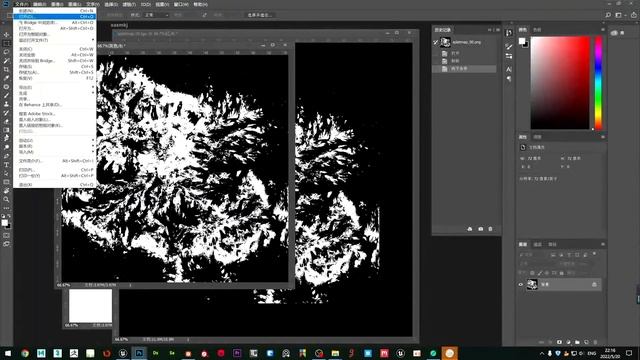This screenshot has height=360, width=640.
Task: Select the Spot Healing Brush tool
Action: [6, 87]
